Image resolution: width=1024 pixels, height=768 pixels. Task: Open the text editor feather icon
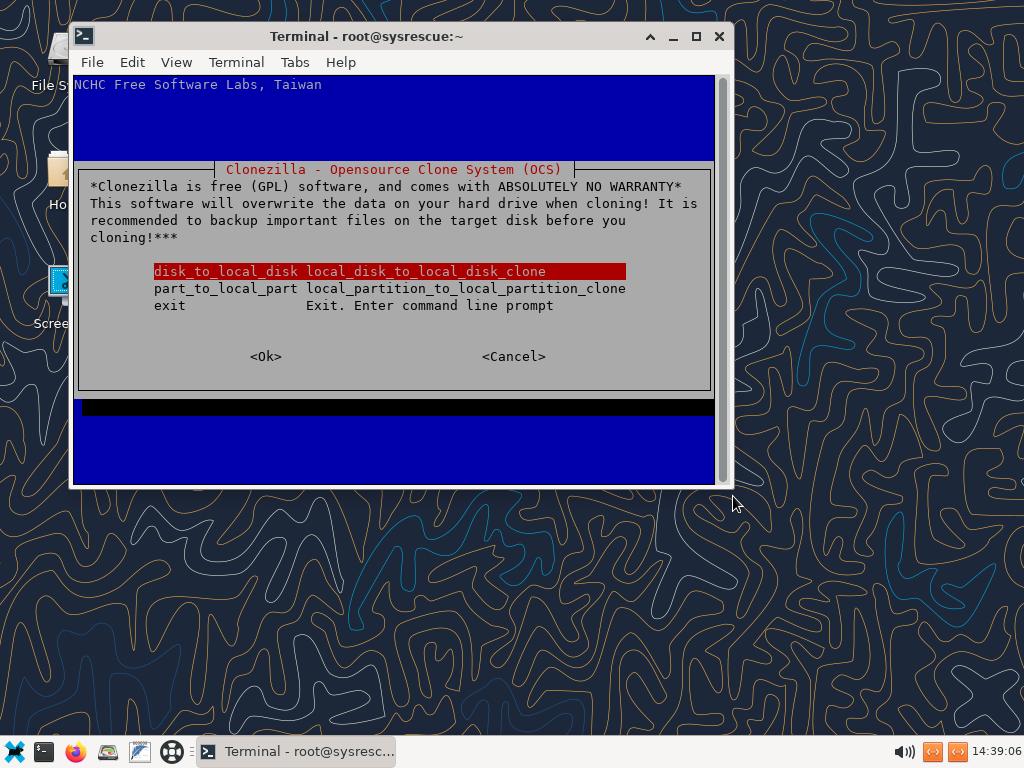[x=140, y=751]
